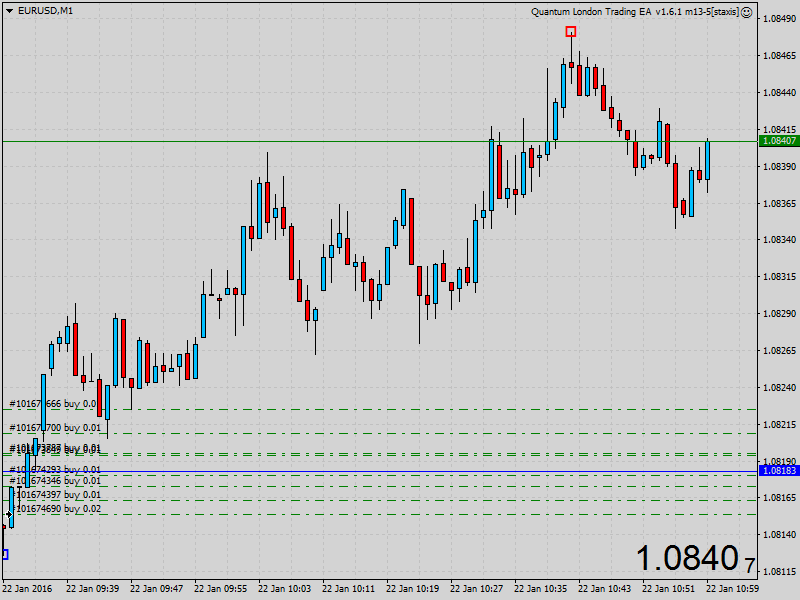Viewport: 800px width, 600px height.
Task: Click the 22 Jan 10:03 time label
Action: (x=285, y=589)
